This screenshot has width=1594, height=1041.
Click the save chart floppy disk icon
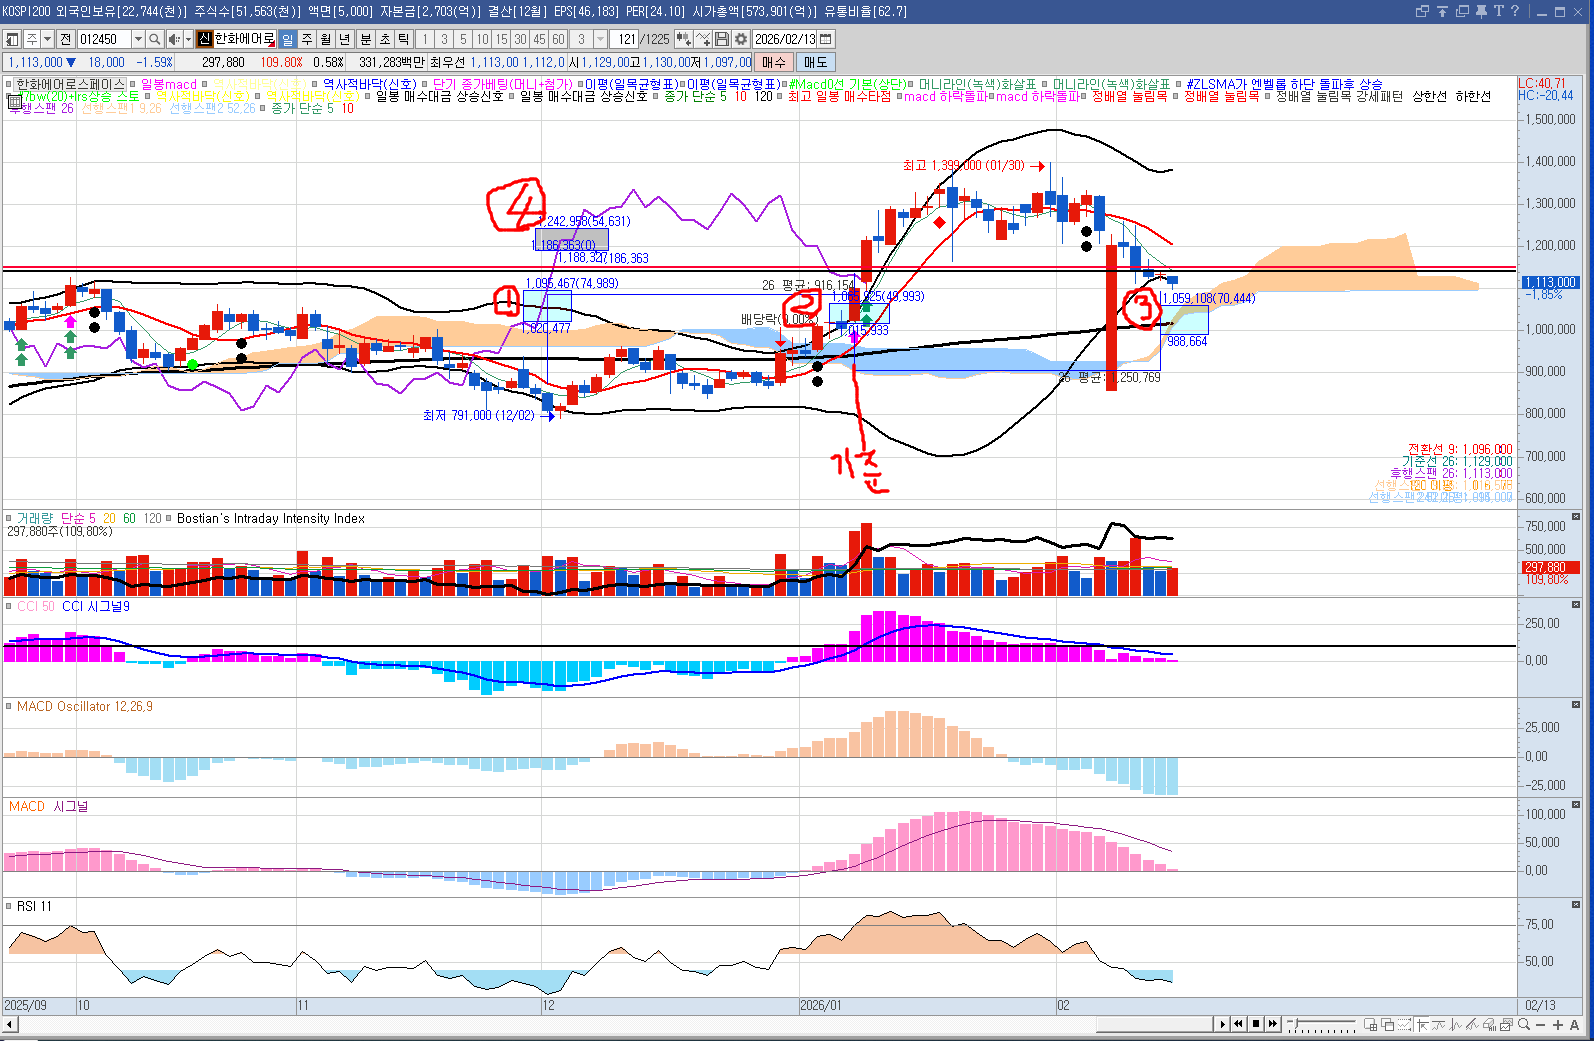(x=722, y=39)
